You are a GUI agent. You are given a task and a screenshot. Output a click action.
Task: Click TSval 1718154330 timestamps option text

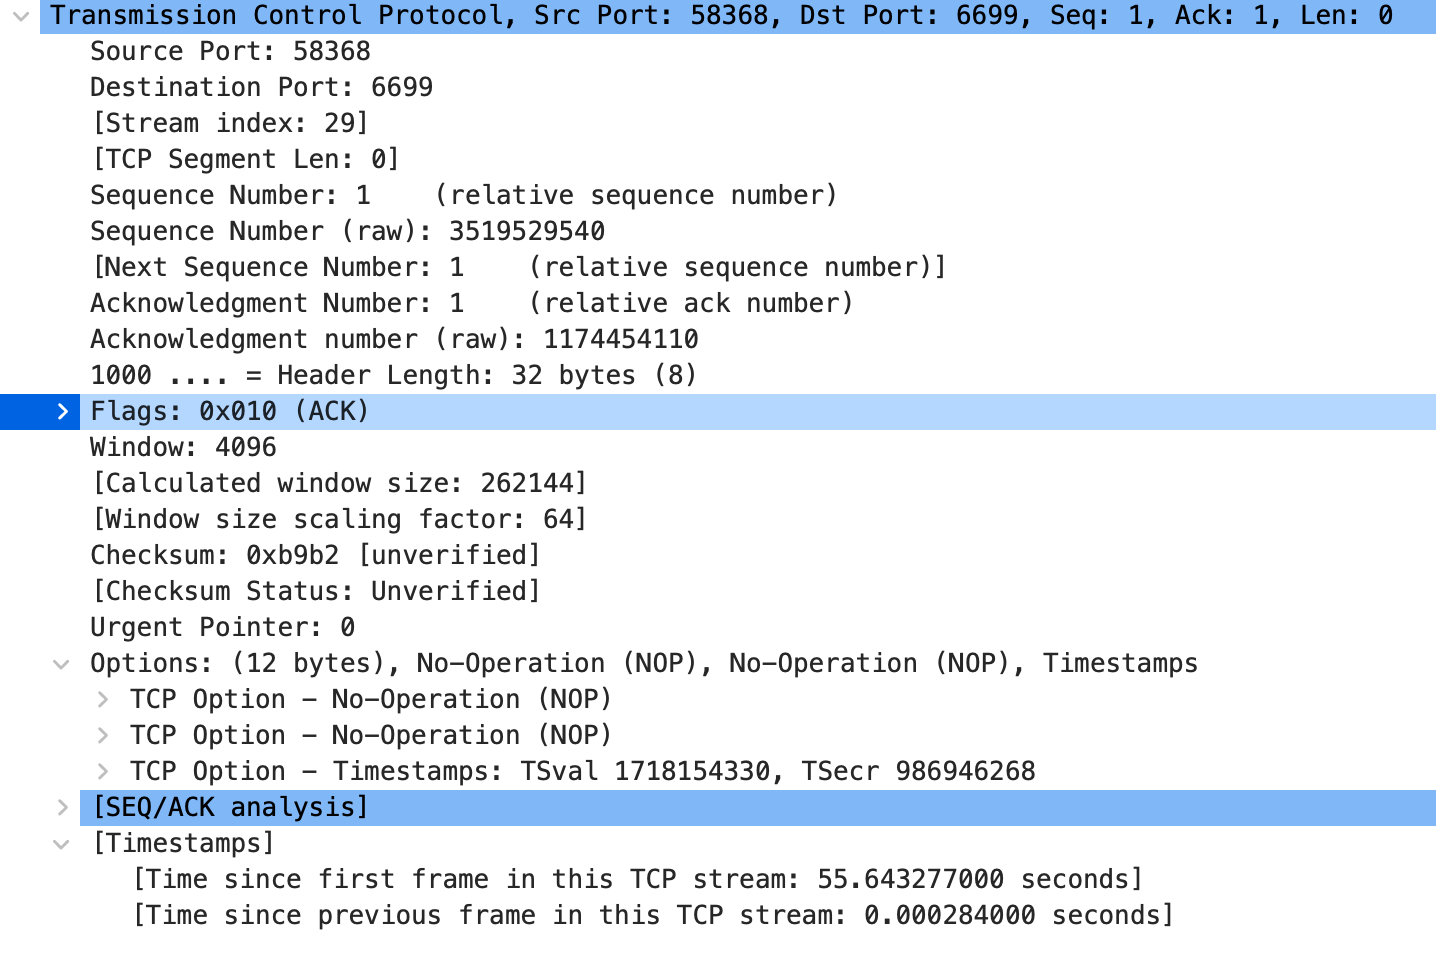coord(583,771)
